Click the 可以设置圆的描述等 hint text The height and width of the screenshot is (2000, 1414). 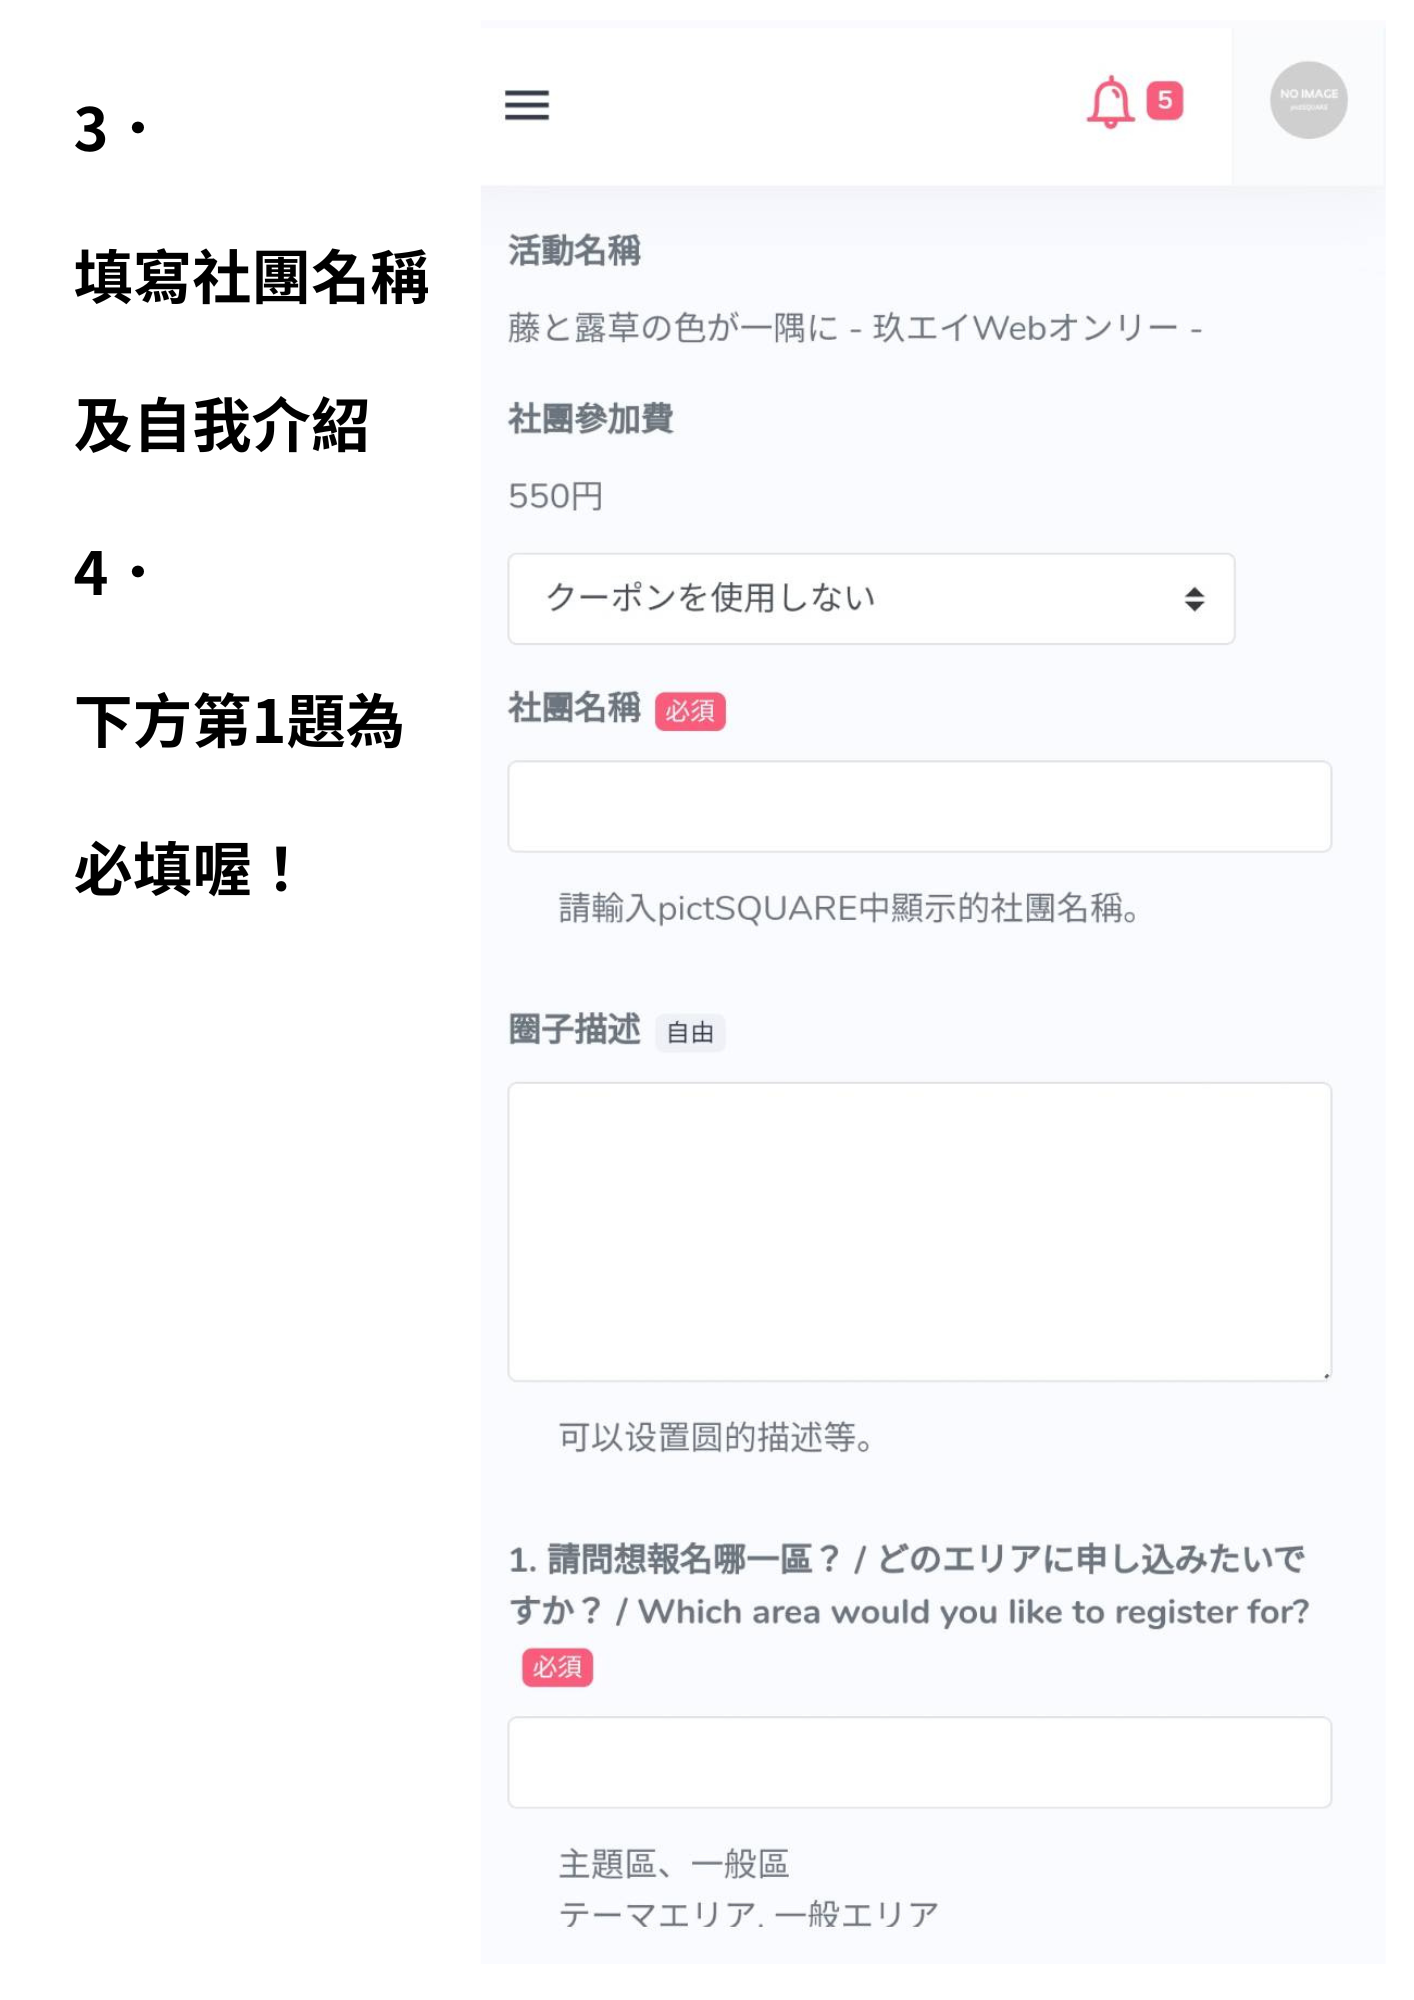point(716,1438)
